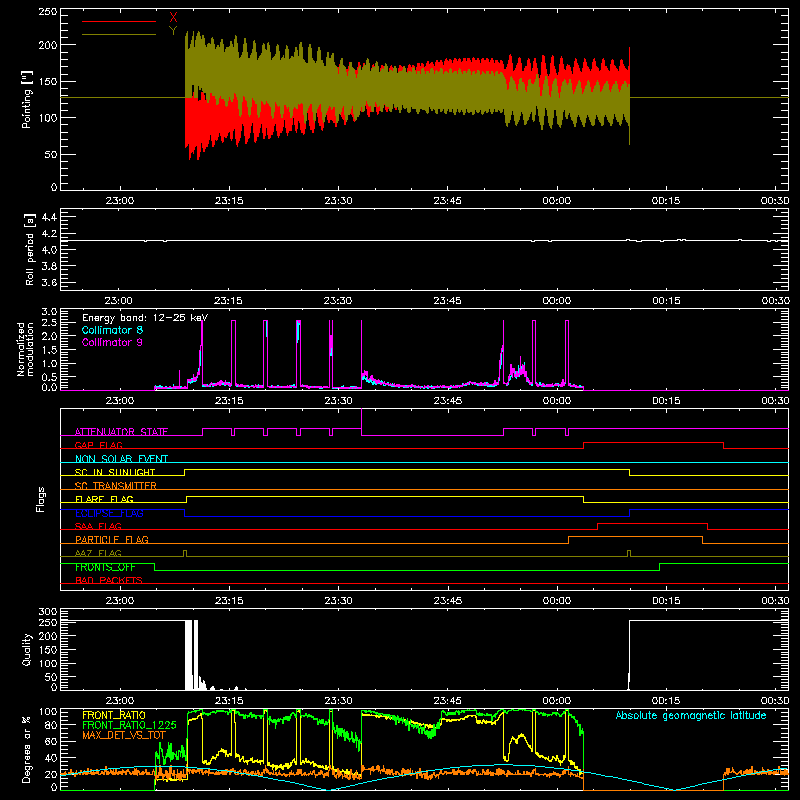The width and height of the screenshot is (800, 800).
Task: Click 00:00 time label under Flags plot
Action: (557, 601)
